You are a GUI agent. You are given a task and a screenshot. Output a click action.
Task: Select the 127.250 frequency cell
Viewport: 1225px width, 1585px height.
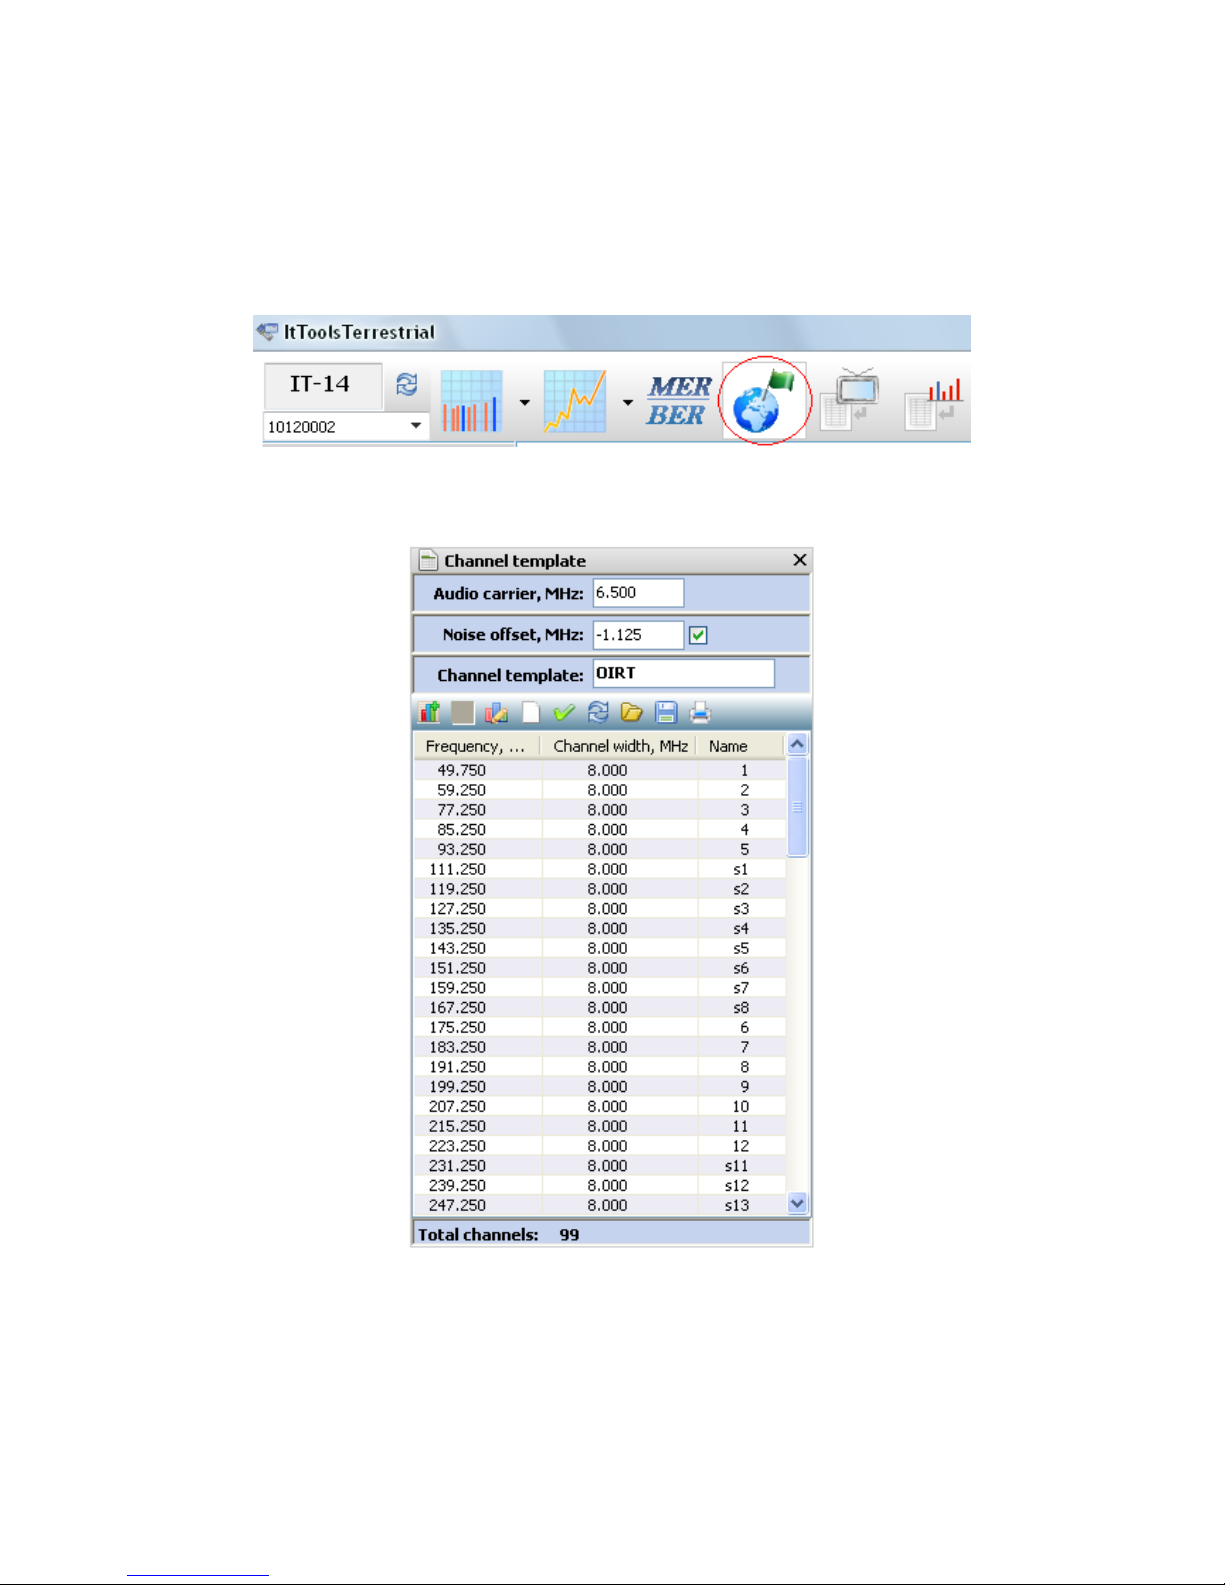pos(478,909)
